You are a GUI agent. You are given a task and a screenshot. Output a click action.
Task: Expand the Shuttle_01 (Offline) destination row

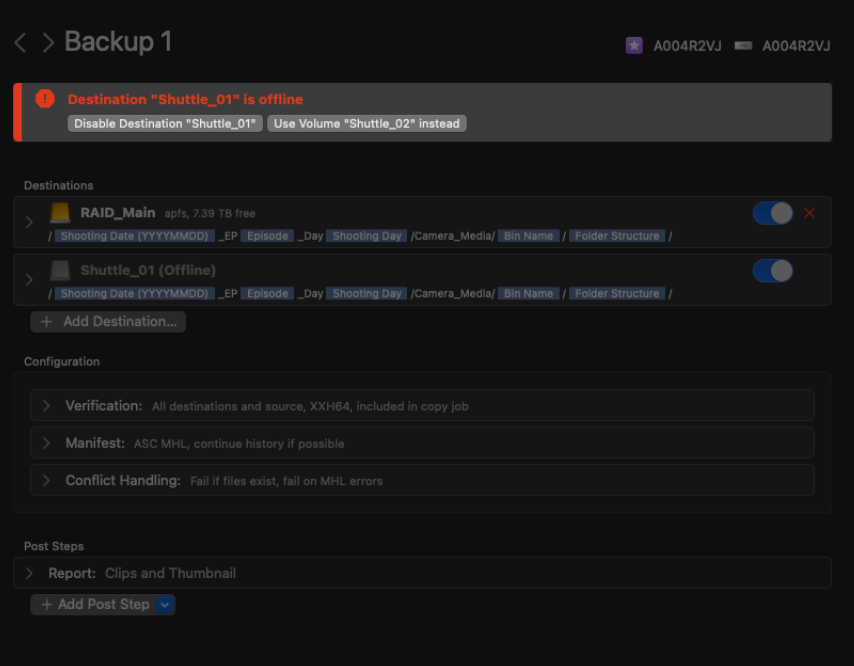pos(29,280)
